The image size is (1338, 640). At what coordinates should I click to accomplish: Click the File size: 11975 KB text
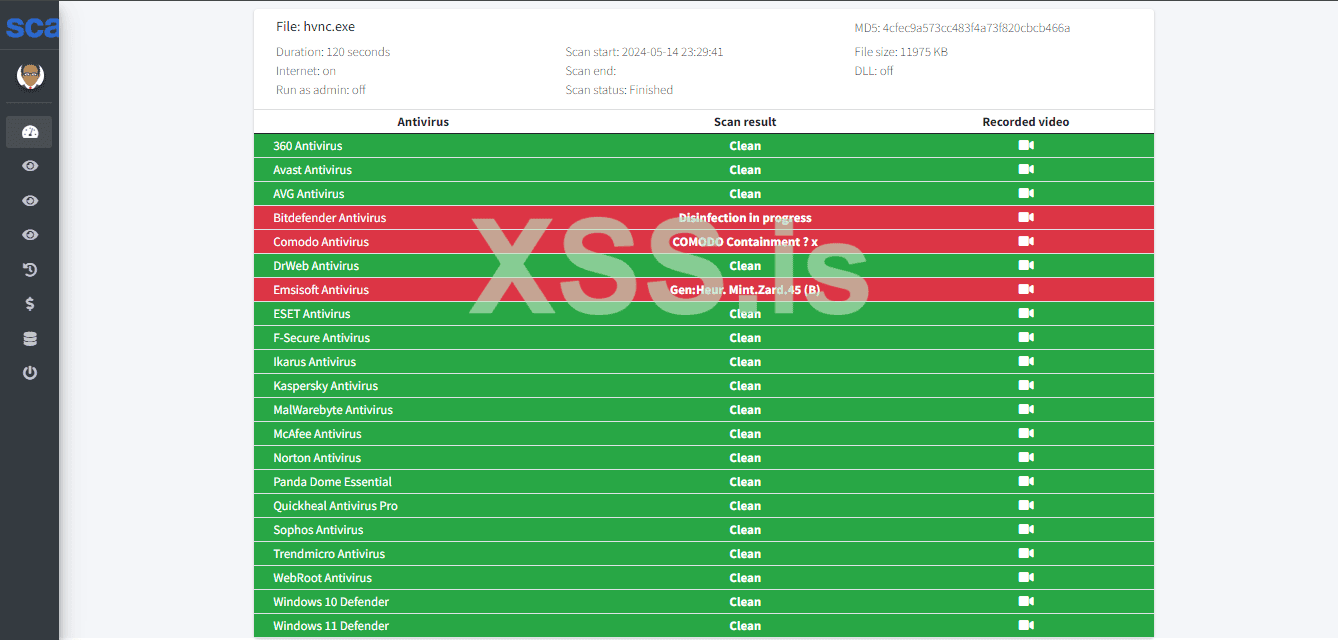click(x=901, y=52)
